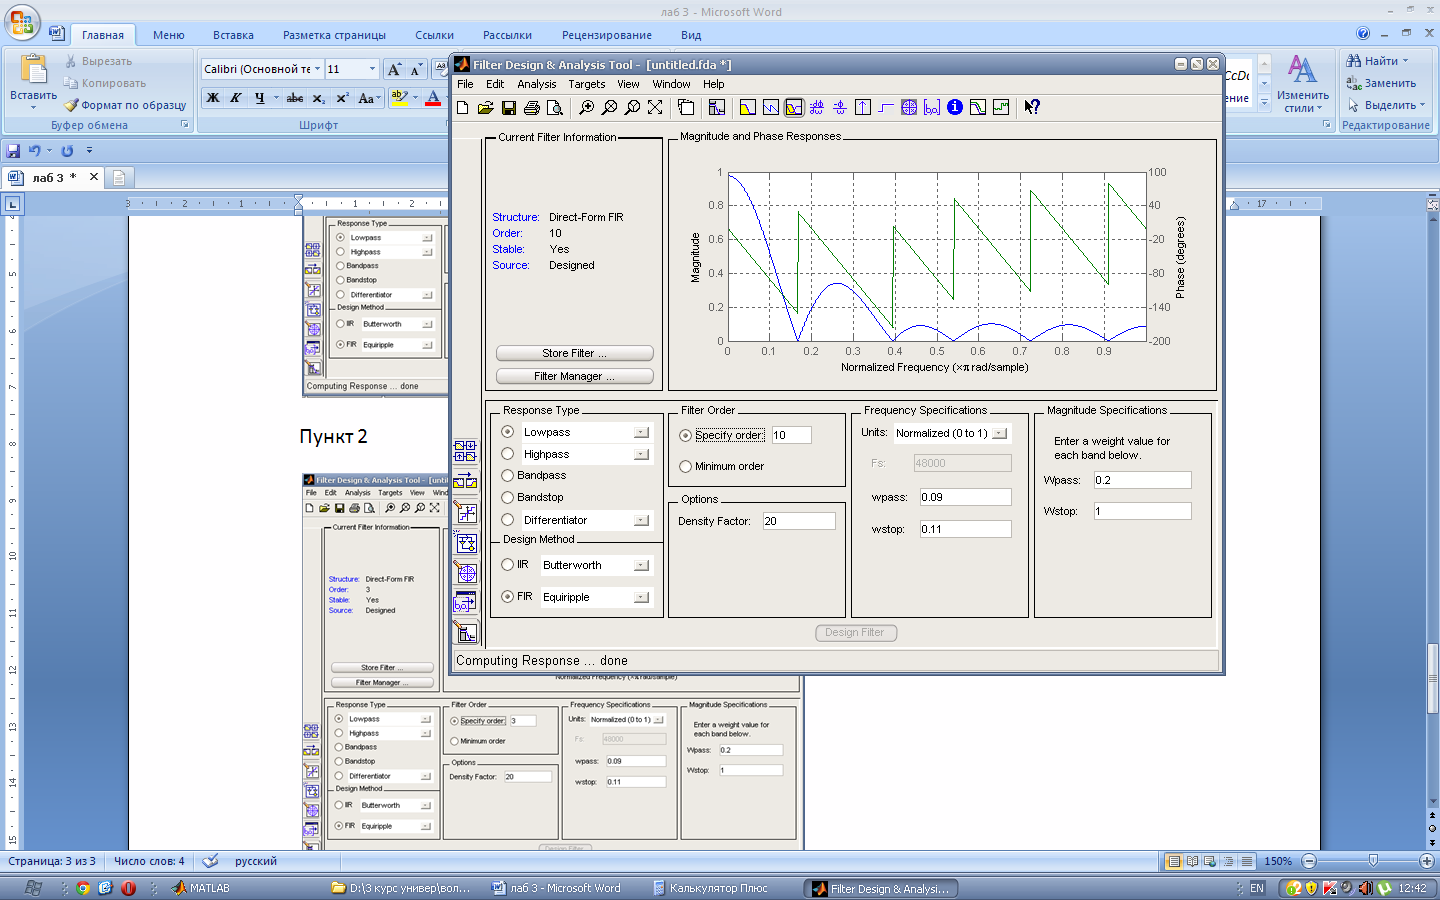Expand the Lowpass type dropdown
Viewport: 1440px width, 900px height.
coord(641,432)
